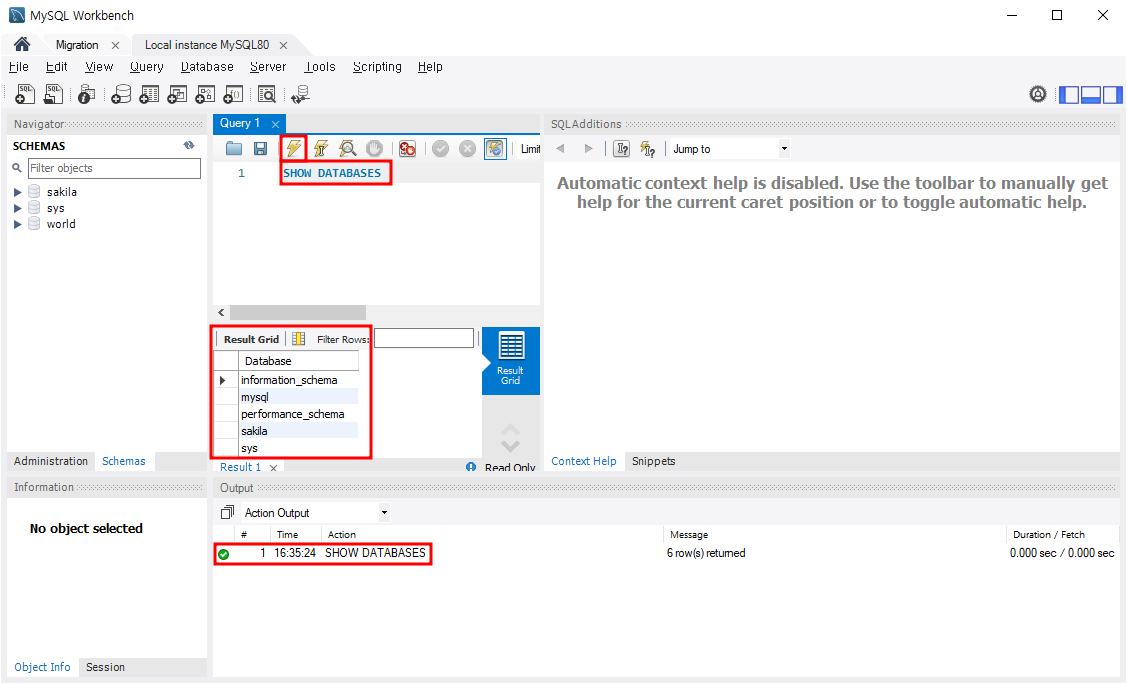Open a script file in query editor
The width and height of the screenshot is (1127, 684).
[234, 149]
